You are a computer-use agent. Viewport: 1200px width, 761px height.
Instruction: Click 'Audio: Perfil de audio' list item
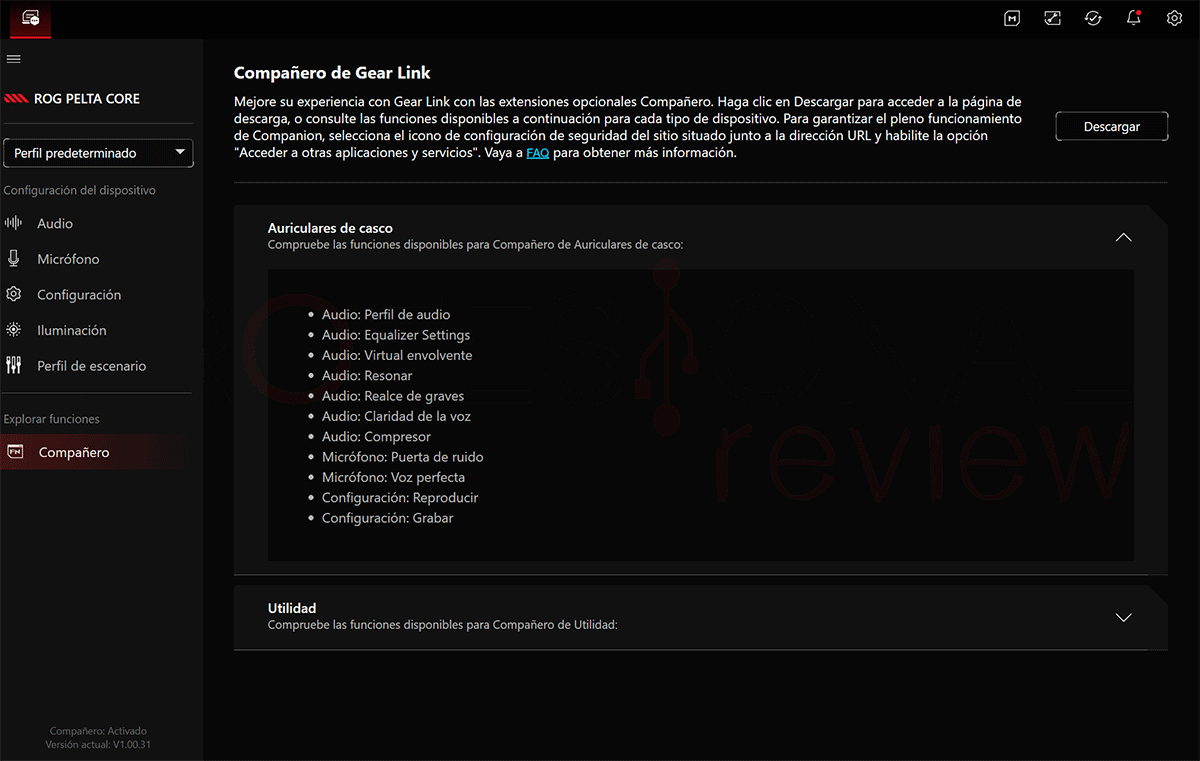(386, 315)
